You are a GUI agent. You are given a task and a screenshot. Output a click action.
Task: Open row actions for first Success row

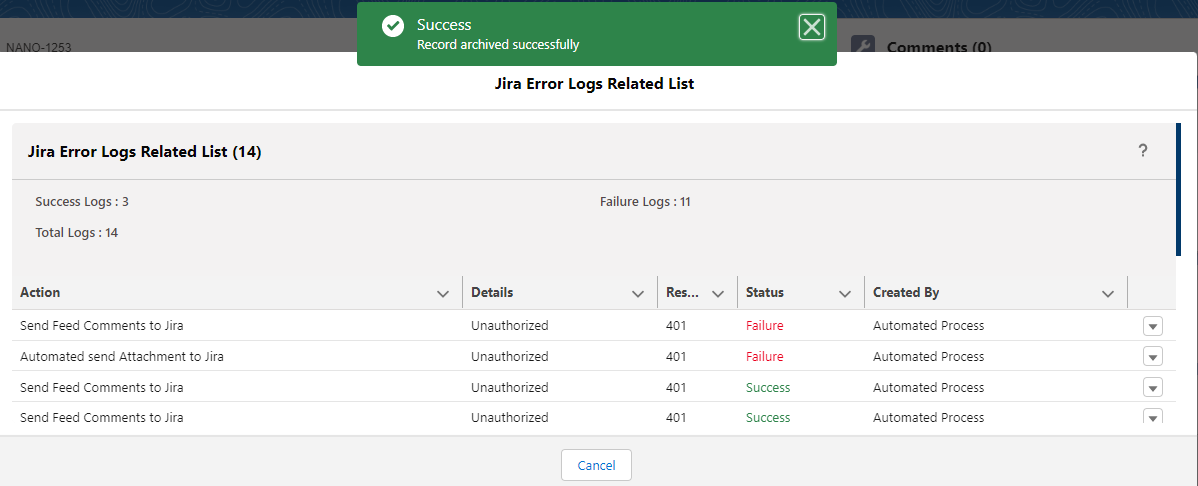[x=1153, y=387]
